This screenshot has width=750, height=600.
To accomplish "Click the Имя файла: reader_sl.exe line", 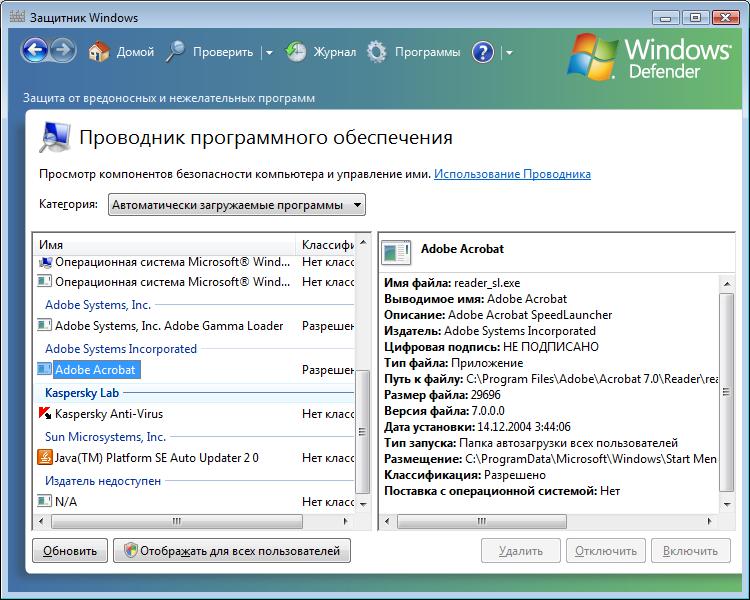I will click(x=452, y=283).
